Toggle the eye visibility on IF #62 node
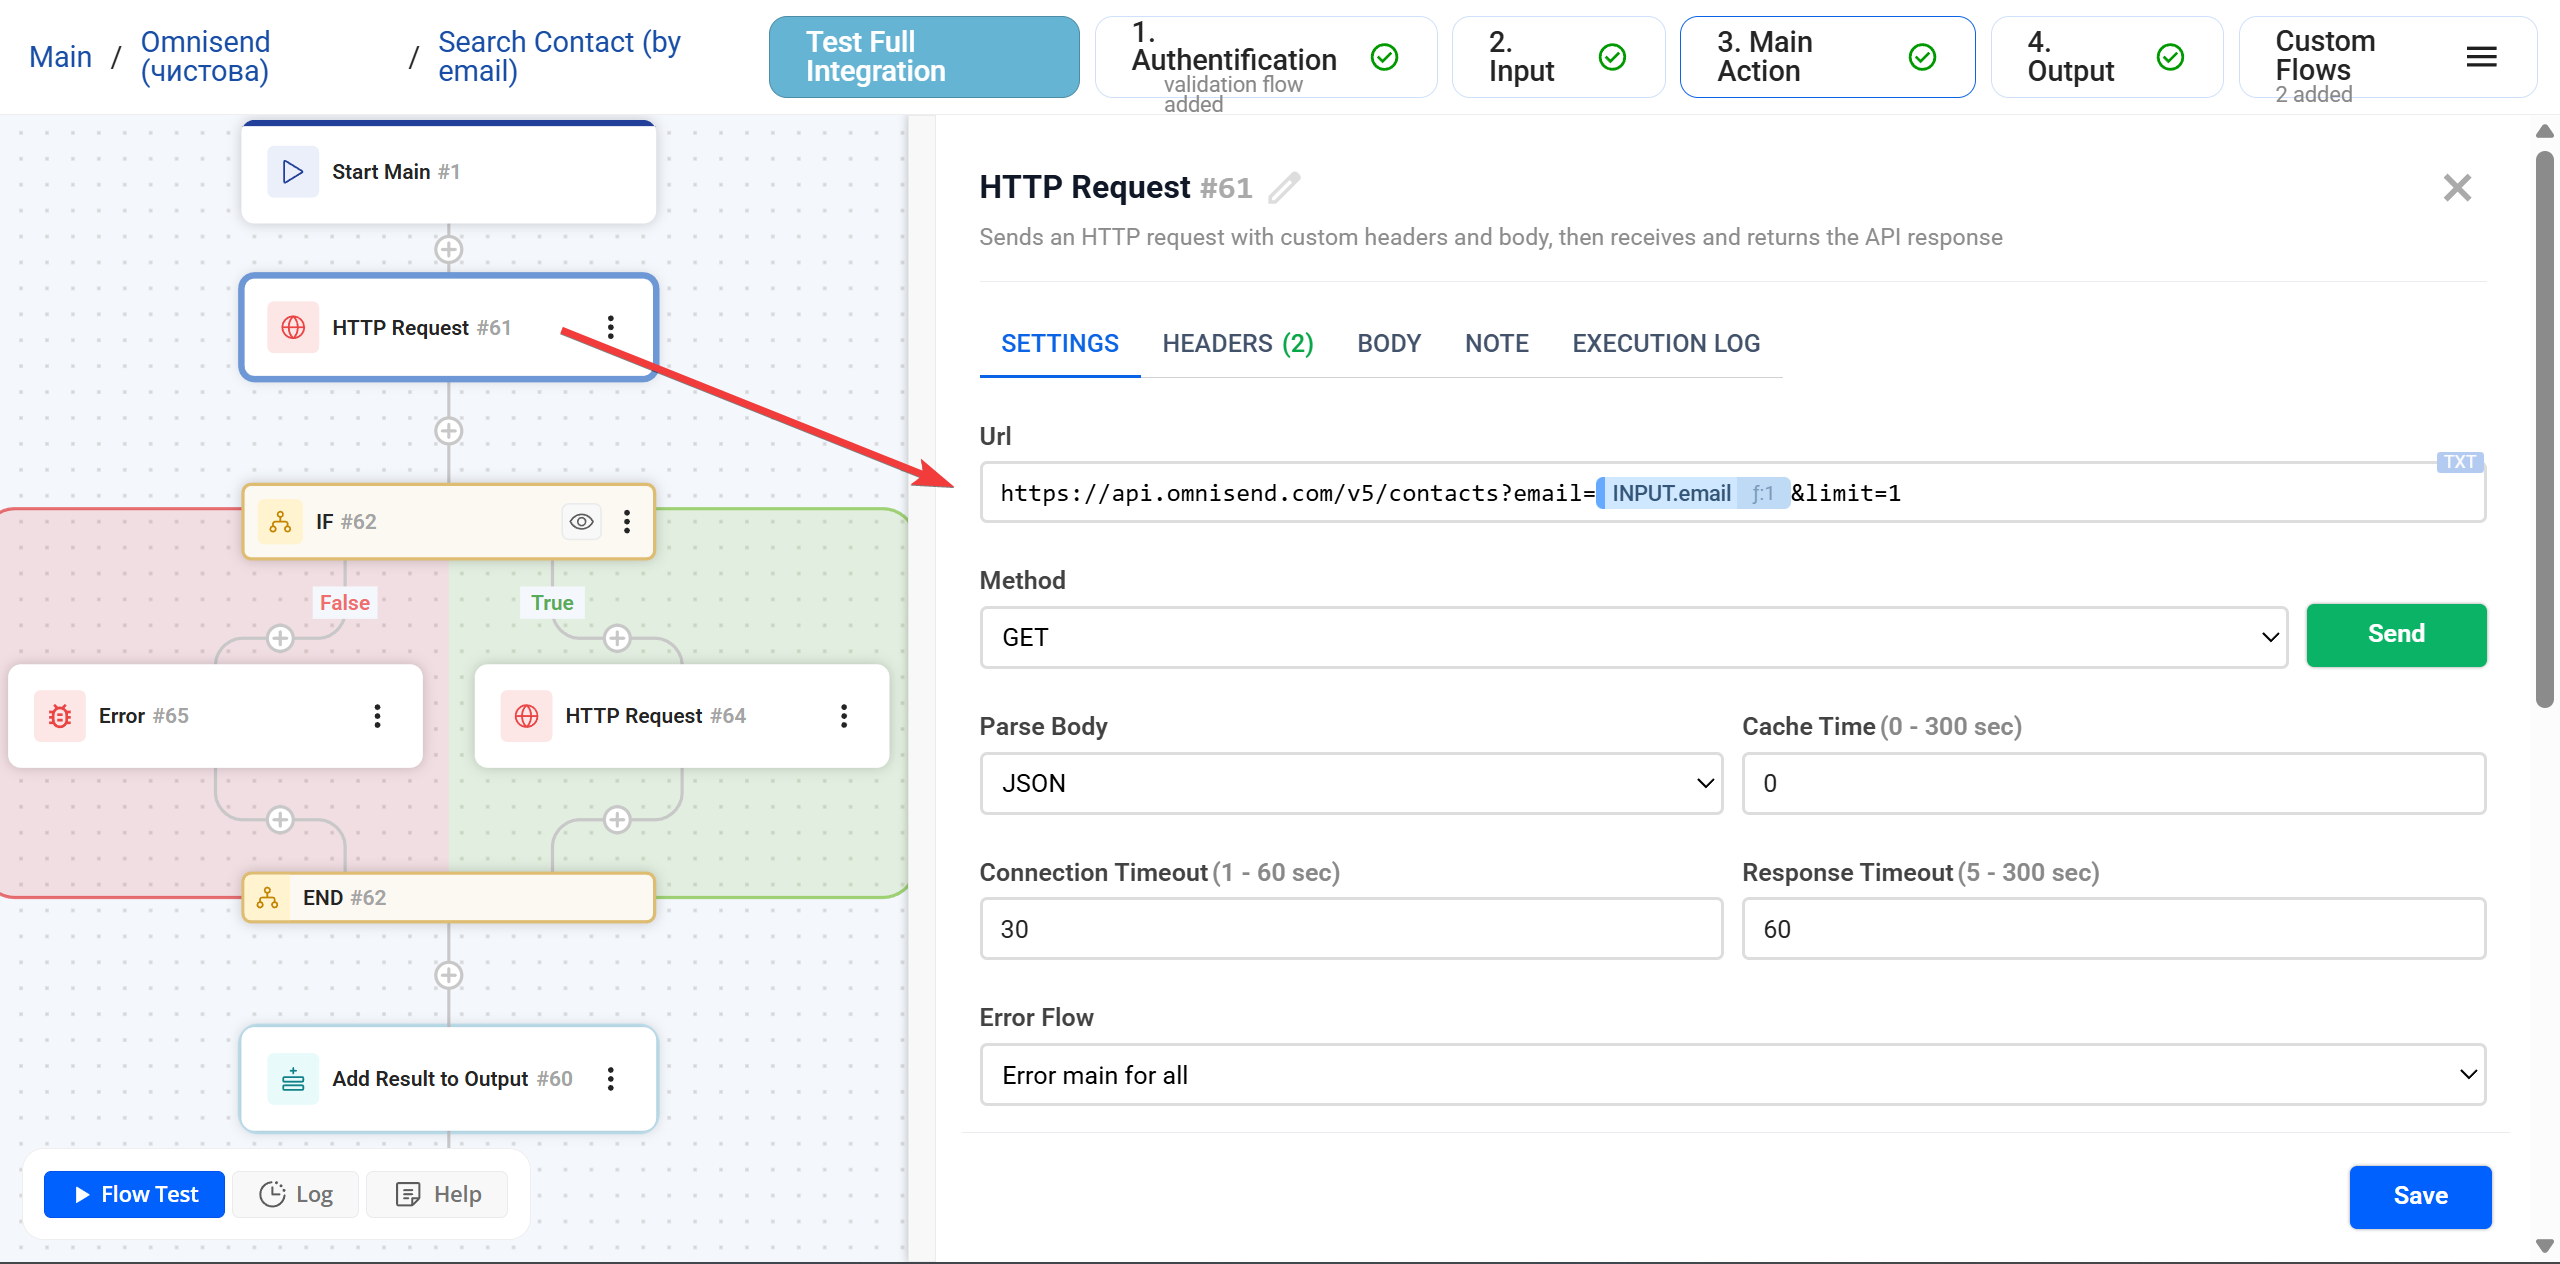 click(x=581, y=522)
